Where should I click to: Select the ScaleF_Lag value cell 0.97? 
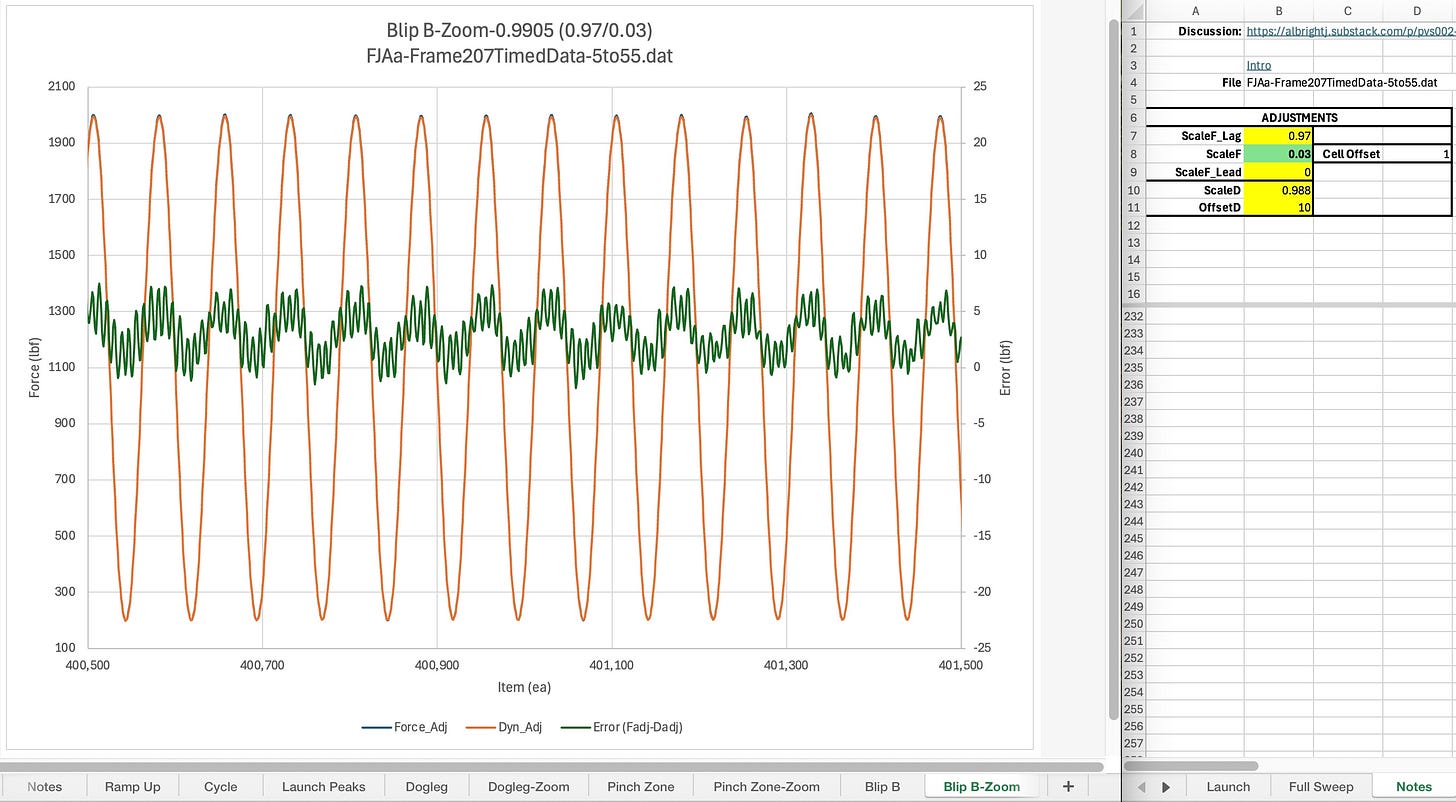coord(1279,135)
